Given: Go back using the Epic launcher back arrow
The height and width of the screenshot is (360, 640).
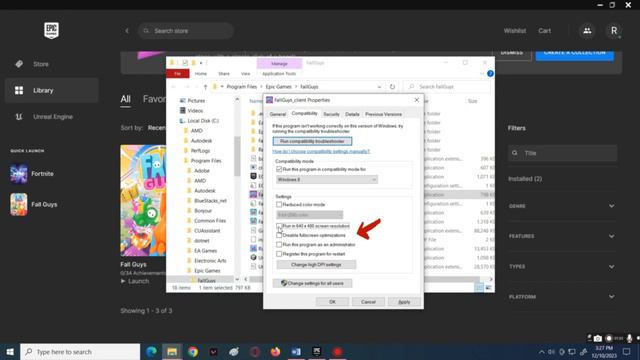Looking at the screenshot, I should (127, 31).
